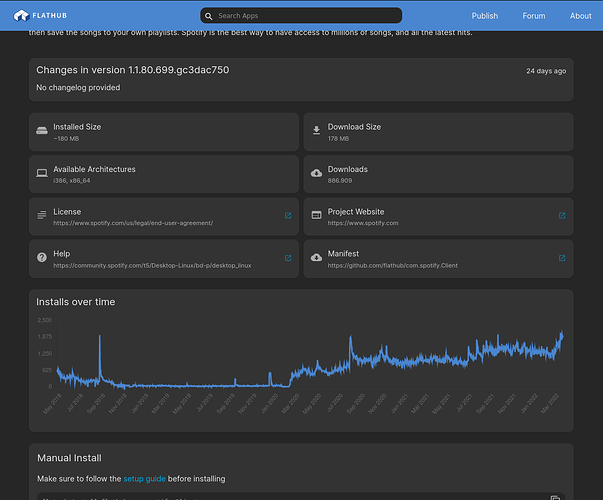Follow the setup guide link
Viewport: 603px width, 500px height.
tap(144, 479)
